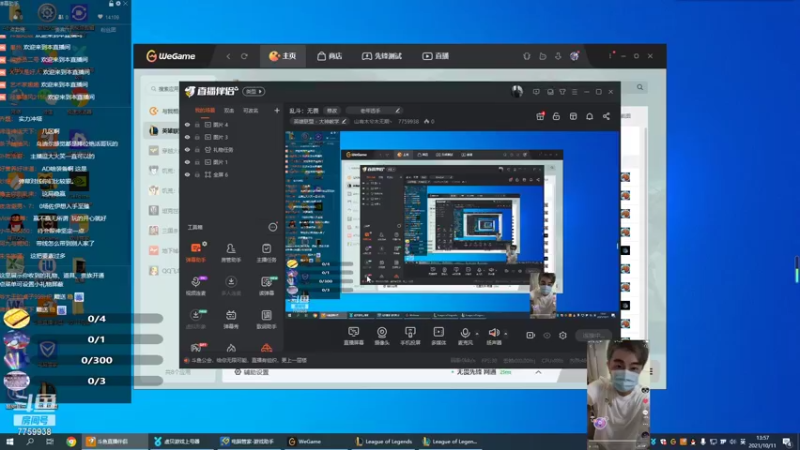This screenshot has width=800, height=450.
Task: Click the search magnifier in WeGame window
Action: point(640,87)
